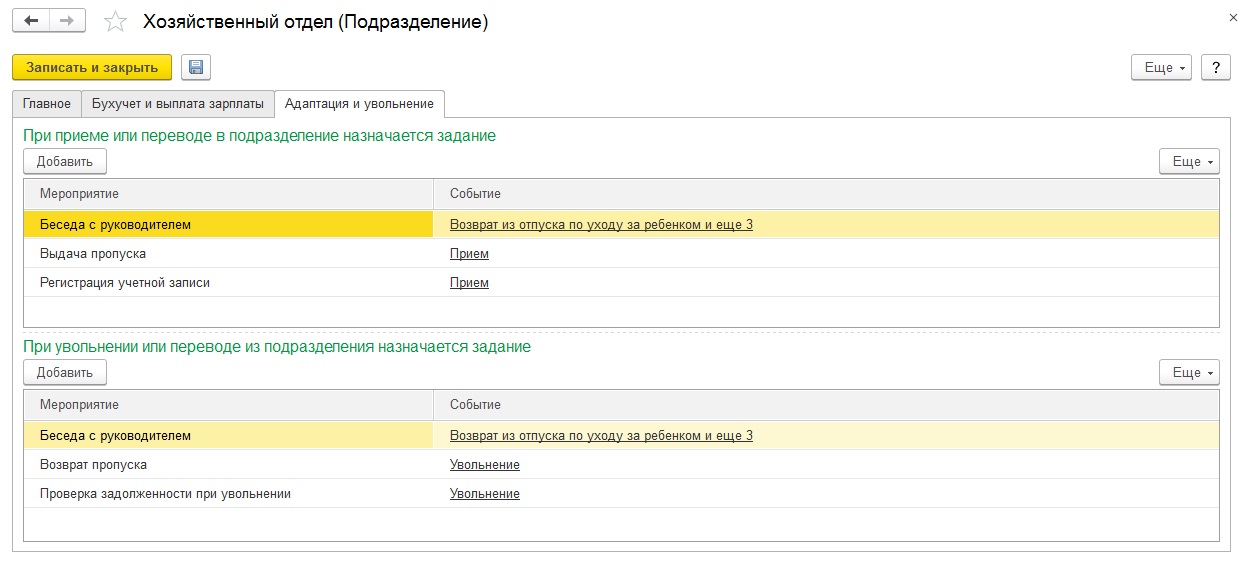Viewport: 1249px width, 563px height.
Task: Expand "Еще" menu of the hiring tasks table
Action: click(x=1189, y=161)
